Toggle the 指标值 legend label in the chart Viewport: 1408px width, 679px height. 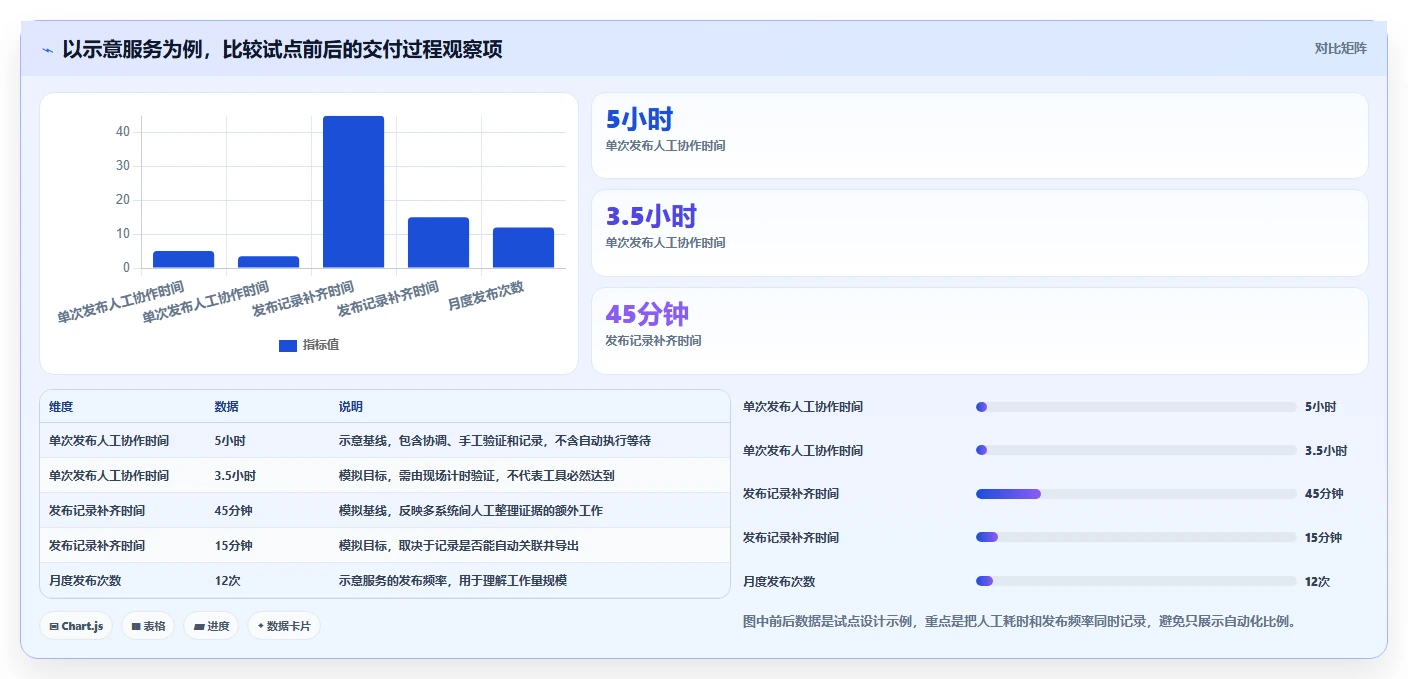click(x=321, y=345)
